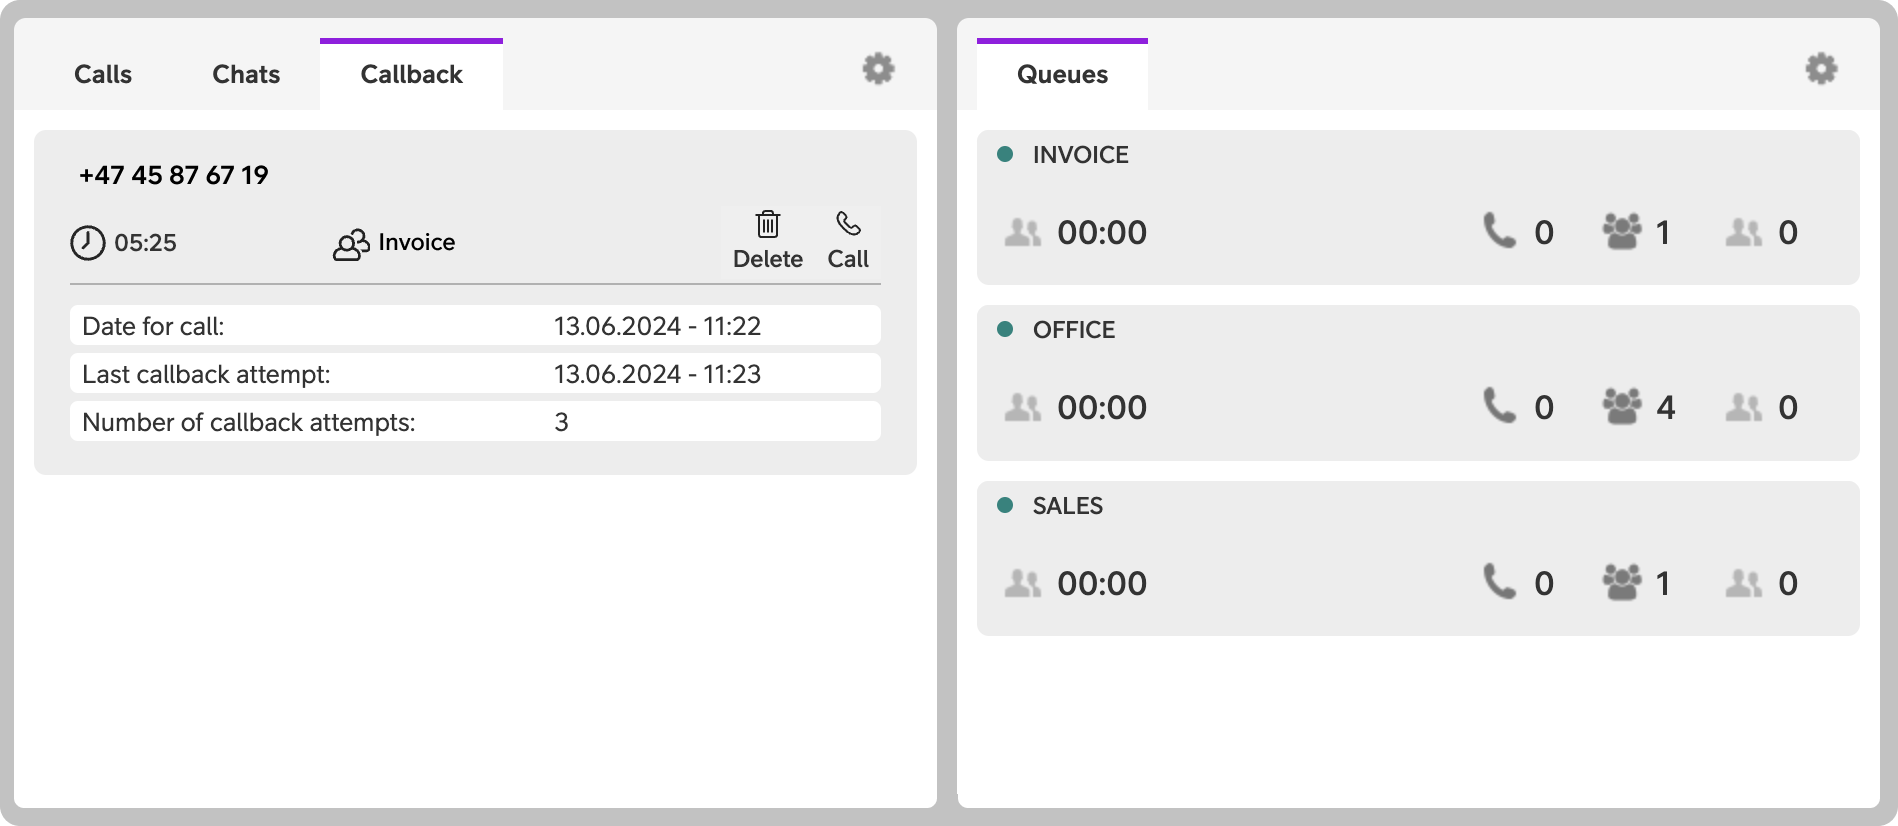Viewport: 1898px width, 826px height.
Task: Click the agents group icon in SALES queue
Action: 1622,582
